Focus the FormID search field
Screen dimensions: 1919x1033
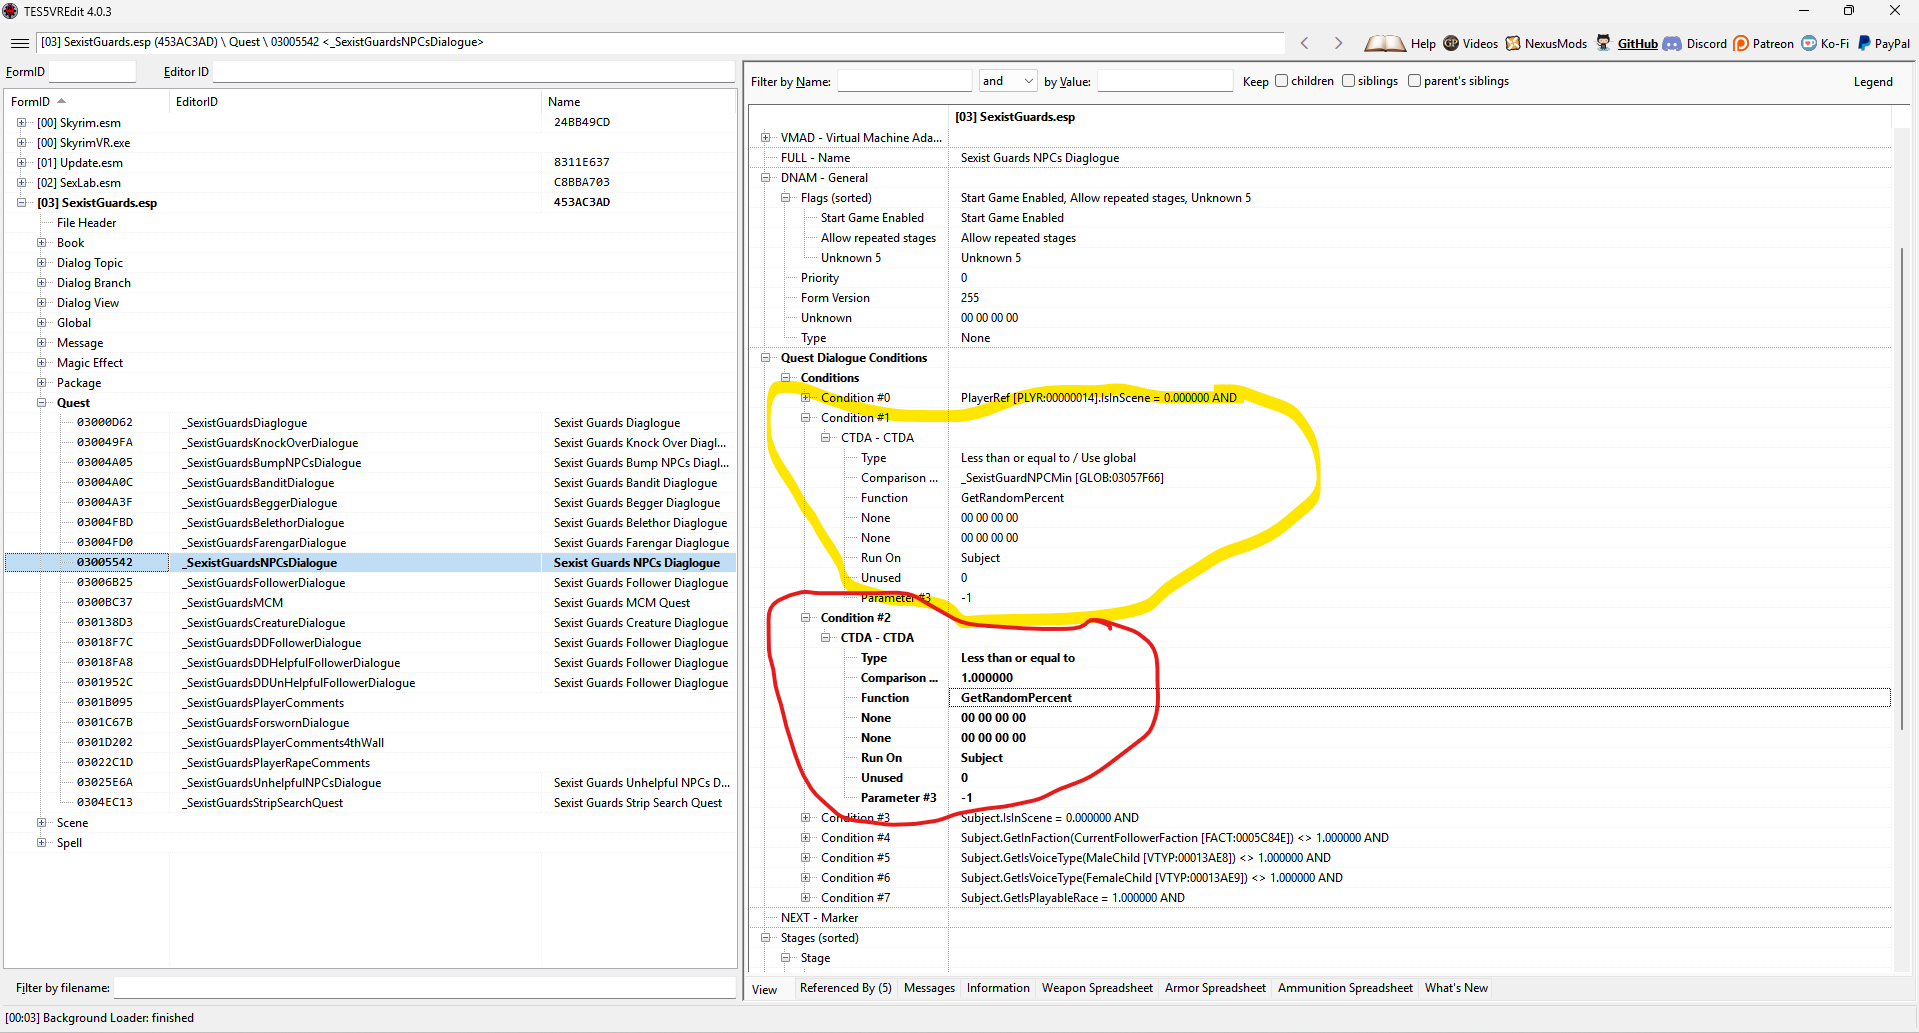tap(92, 72)
